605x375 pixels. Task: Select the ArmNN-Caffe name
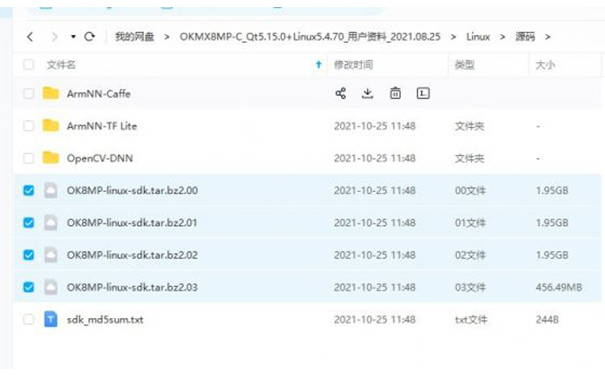pyautogui.click(x=99, y=94)
